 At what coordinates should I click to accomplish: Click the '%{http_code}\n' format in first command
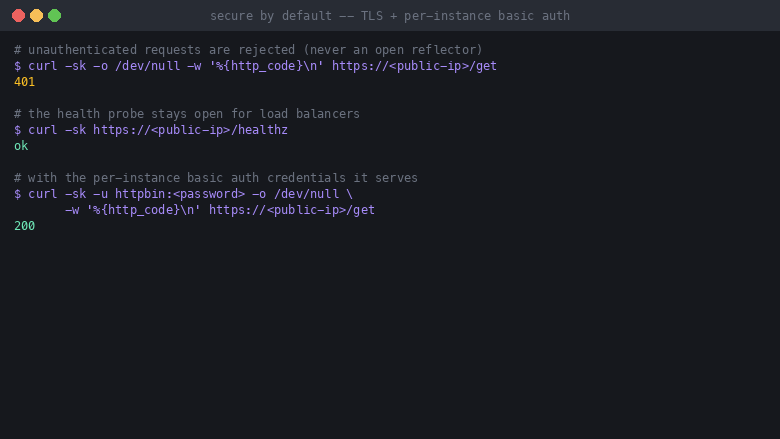[x=266, y=66]
